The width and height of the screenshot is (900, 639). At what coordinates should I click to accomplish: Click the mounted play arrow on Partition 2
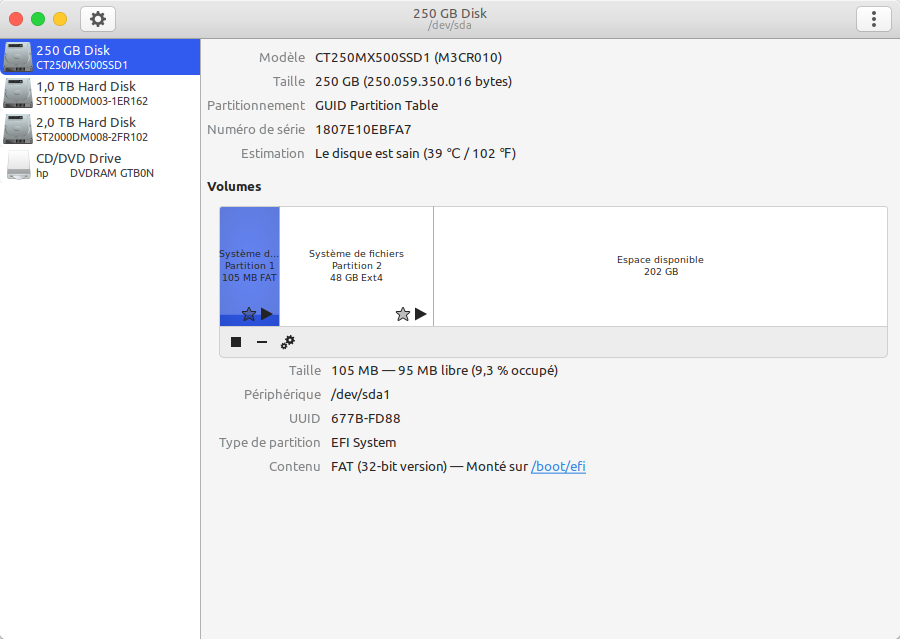421,314
